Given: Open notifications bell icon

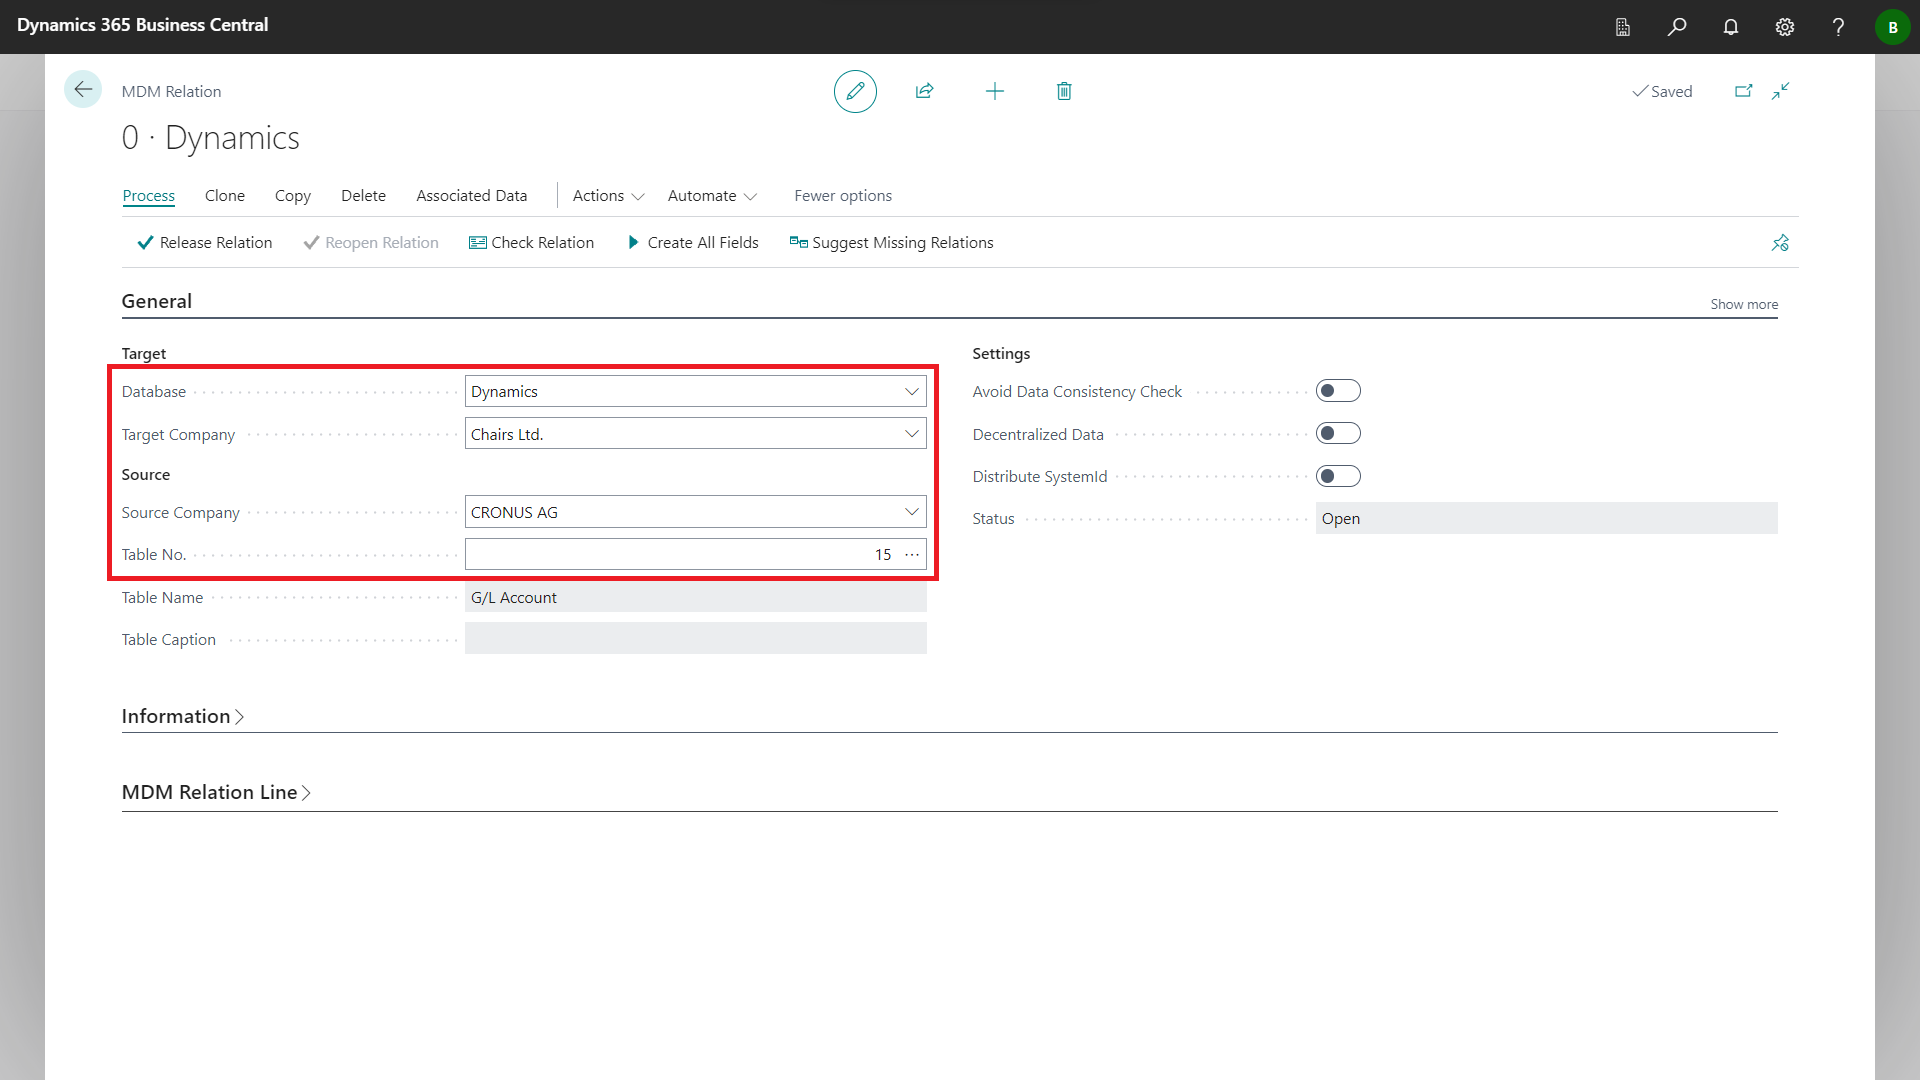Looking at the screenshot, I should click(x=1731, y=27).
